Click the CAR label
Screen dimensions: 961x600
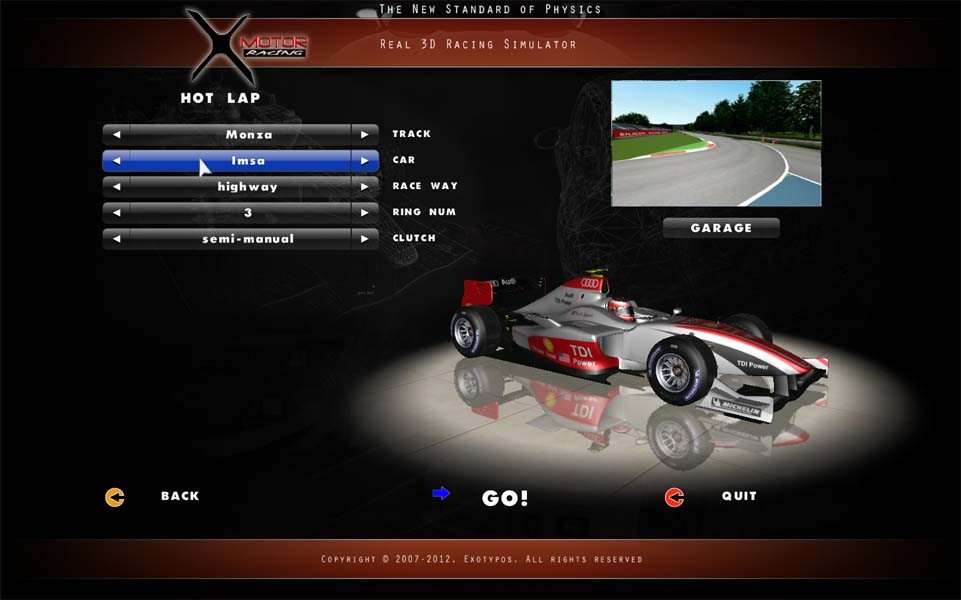[404, 160]
